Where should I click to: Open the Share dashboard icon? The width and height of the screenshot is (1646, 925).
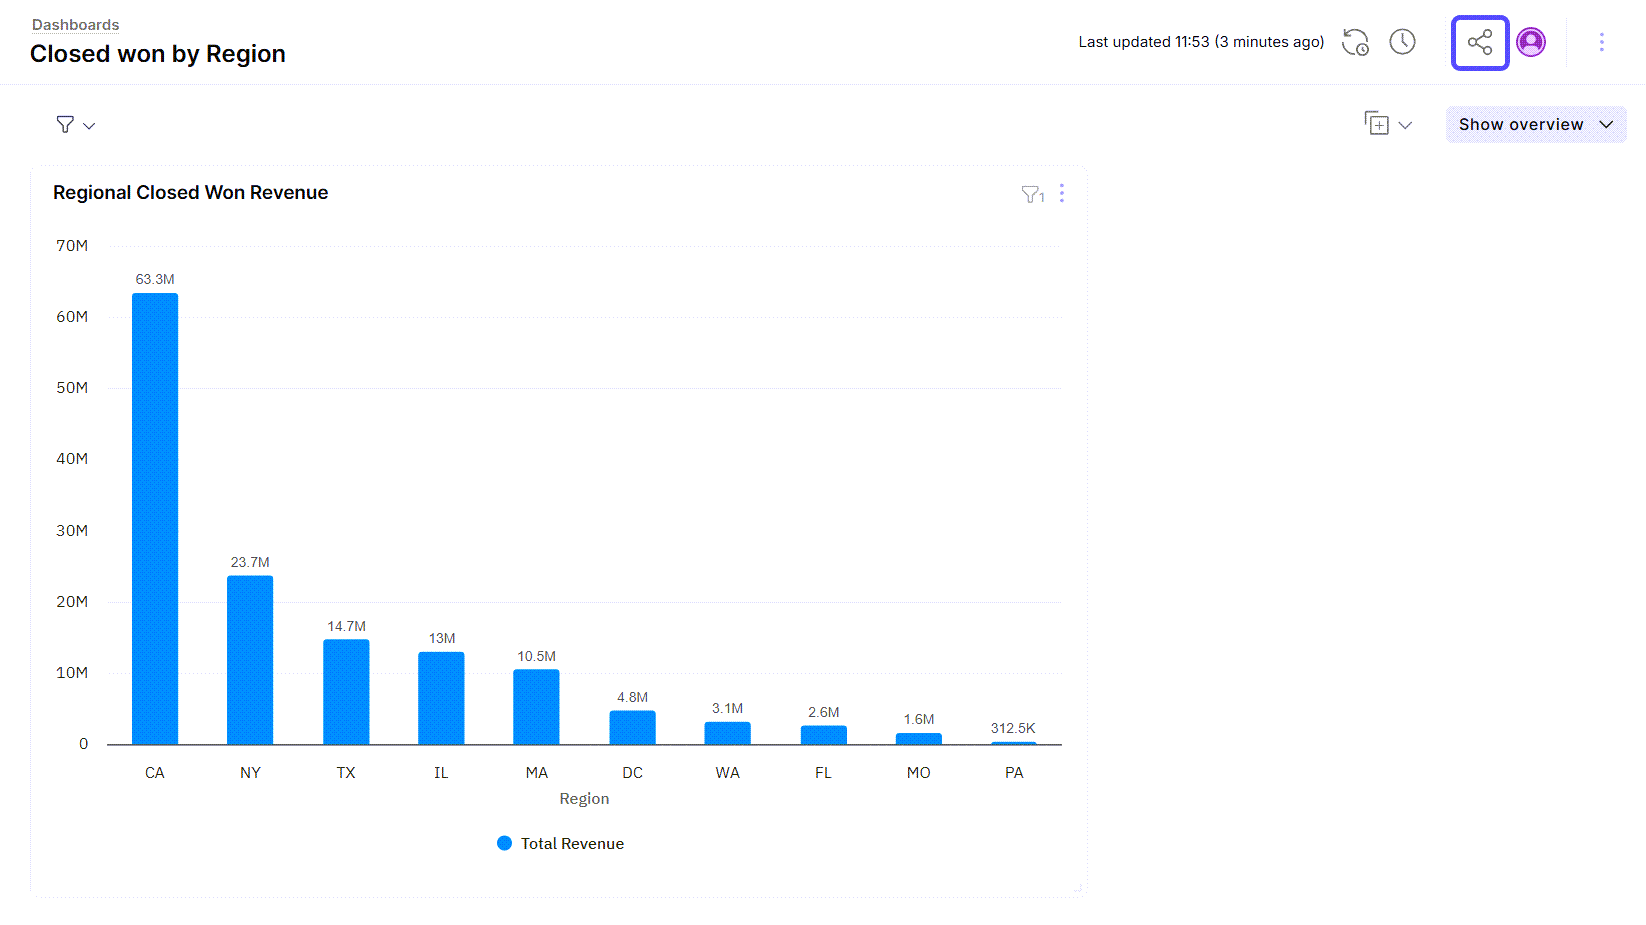(x=1480, y=43)
